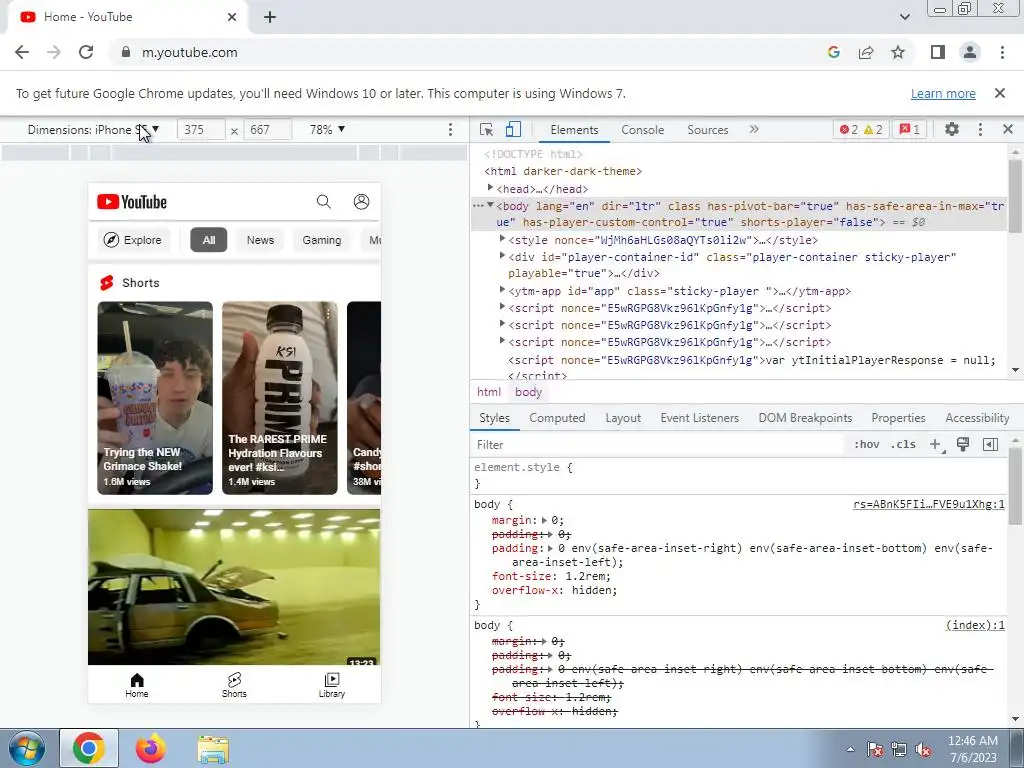Screen dimensions: 1024x768
Task: Open device toolbar more options menu
Action: click(450, 129)
